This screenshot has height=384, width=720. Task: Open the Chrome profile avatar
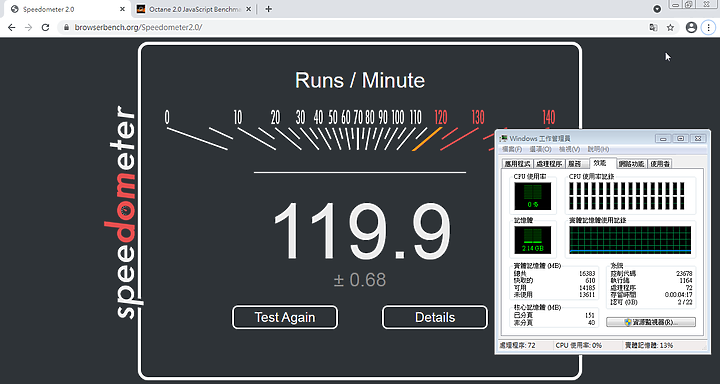[x=691, y=28]
